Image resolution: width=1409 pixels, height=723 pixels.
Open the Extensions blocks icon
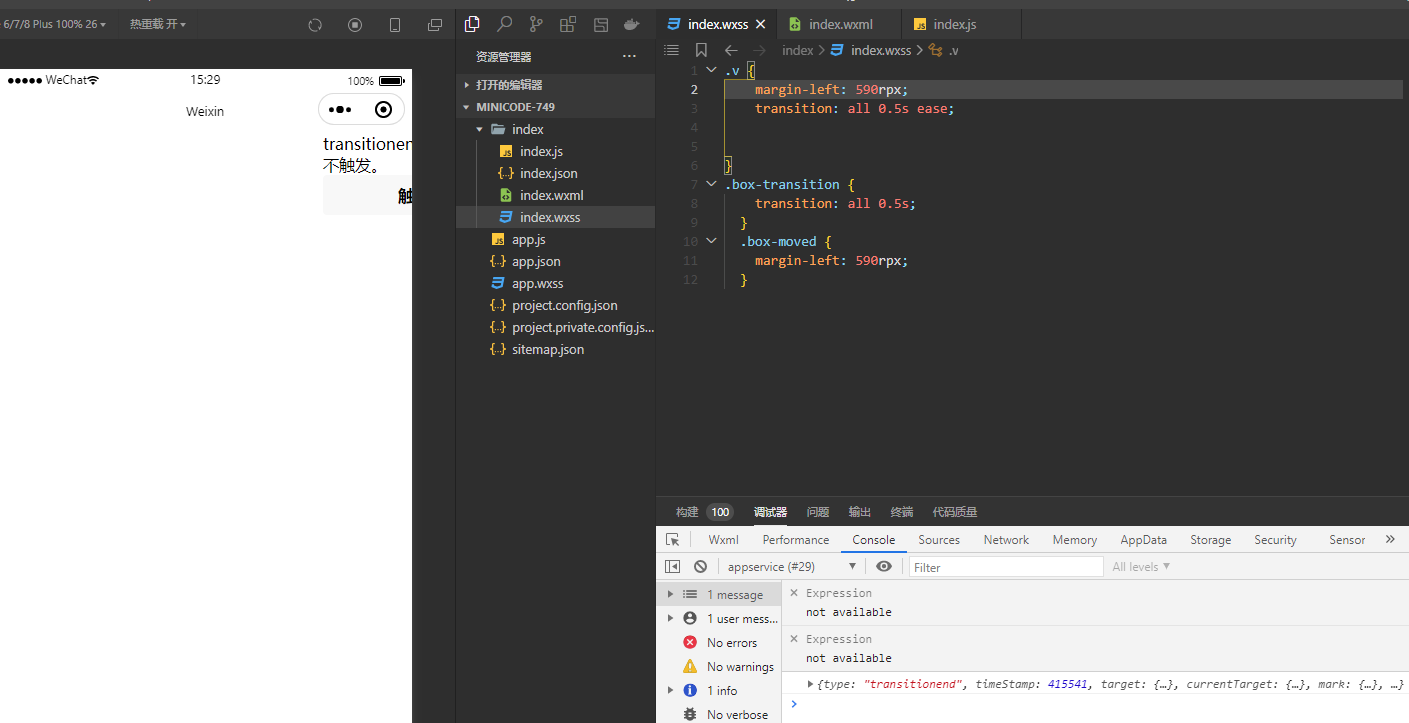coord(568,24)
